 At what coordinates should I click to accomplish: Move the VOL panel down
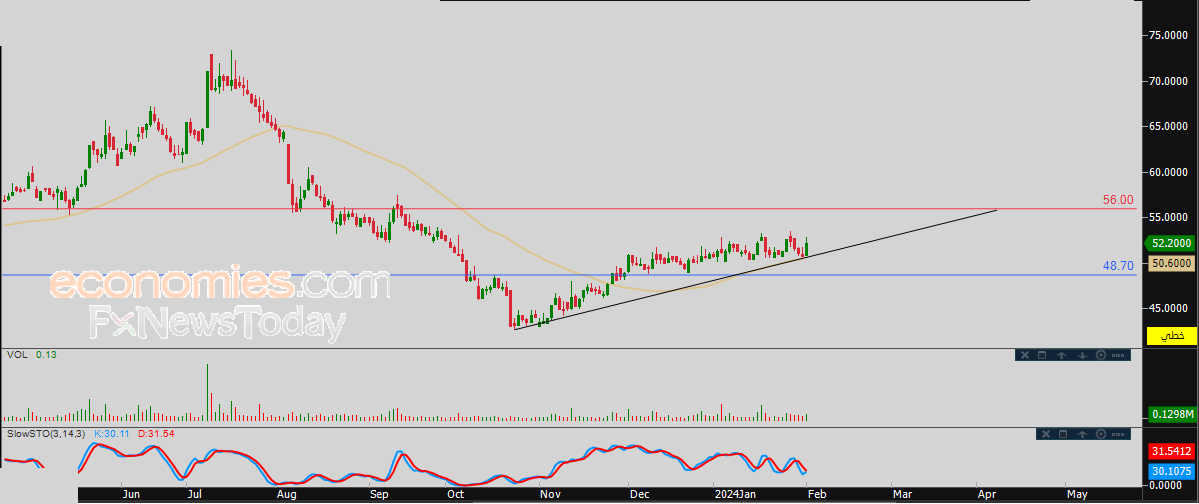click(x=1082, y=355)
